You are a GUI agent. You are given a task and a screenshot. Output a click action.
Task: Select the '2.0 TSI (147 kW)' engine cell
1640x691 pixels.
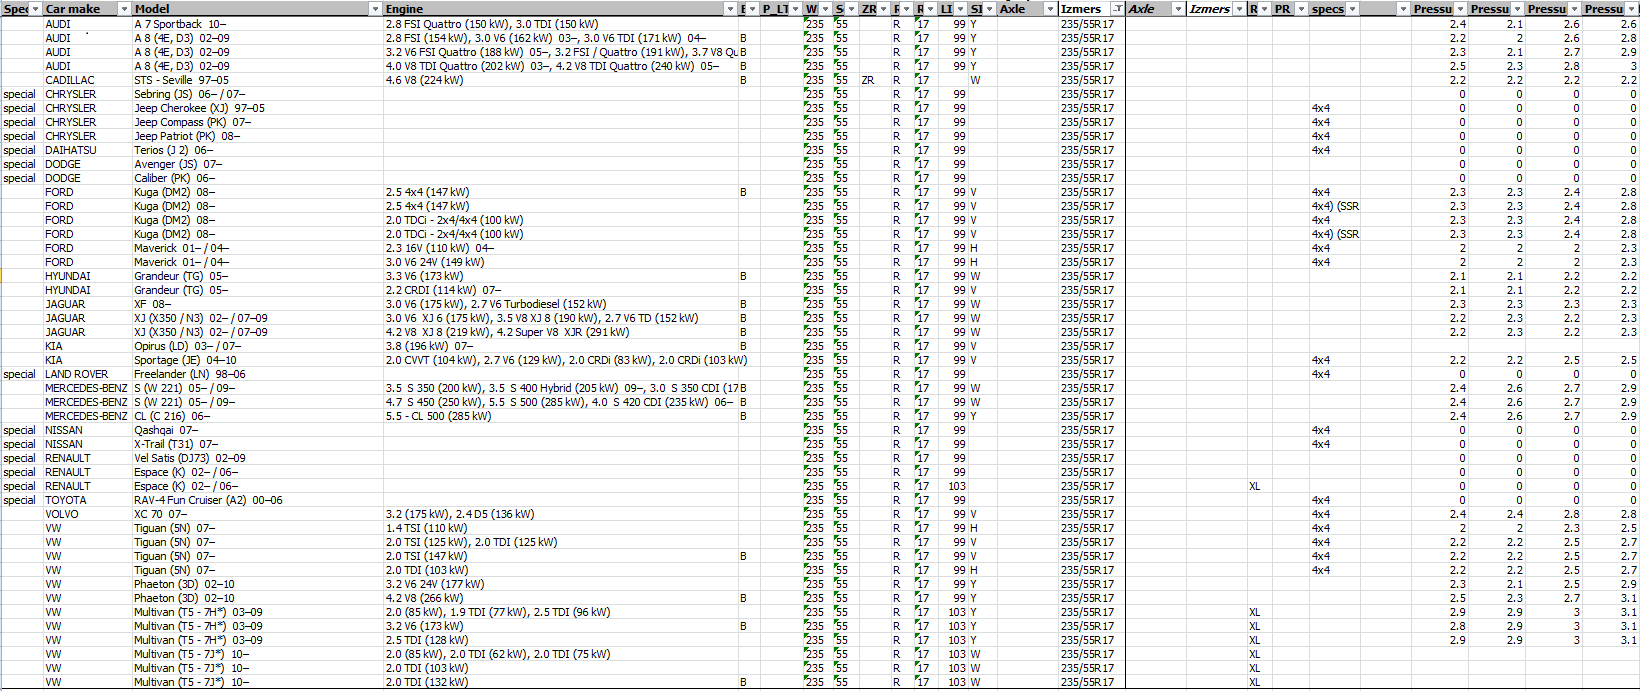(560, 556)
